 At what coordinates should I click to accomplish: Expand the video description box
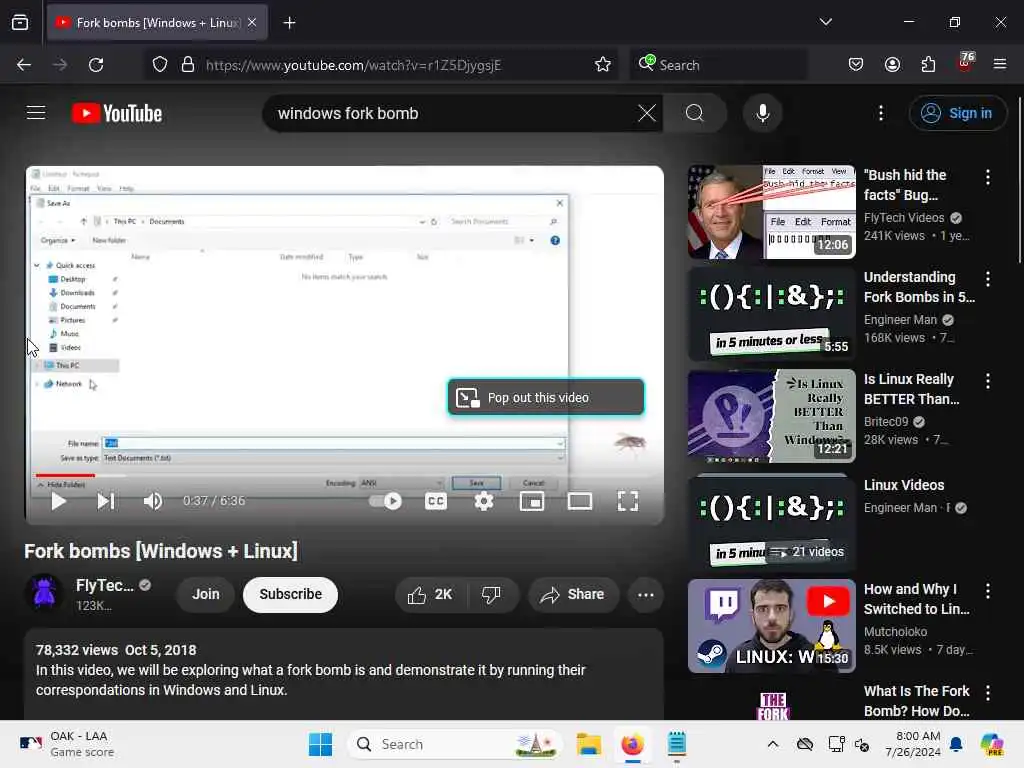(344, 674)
